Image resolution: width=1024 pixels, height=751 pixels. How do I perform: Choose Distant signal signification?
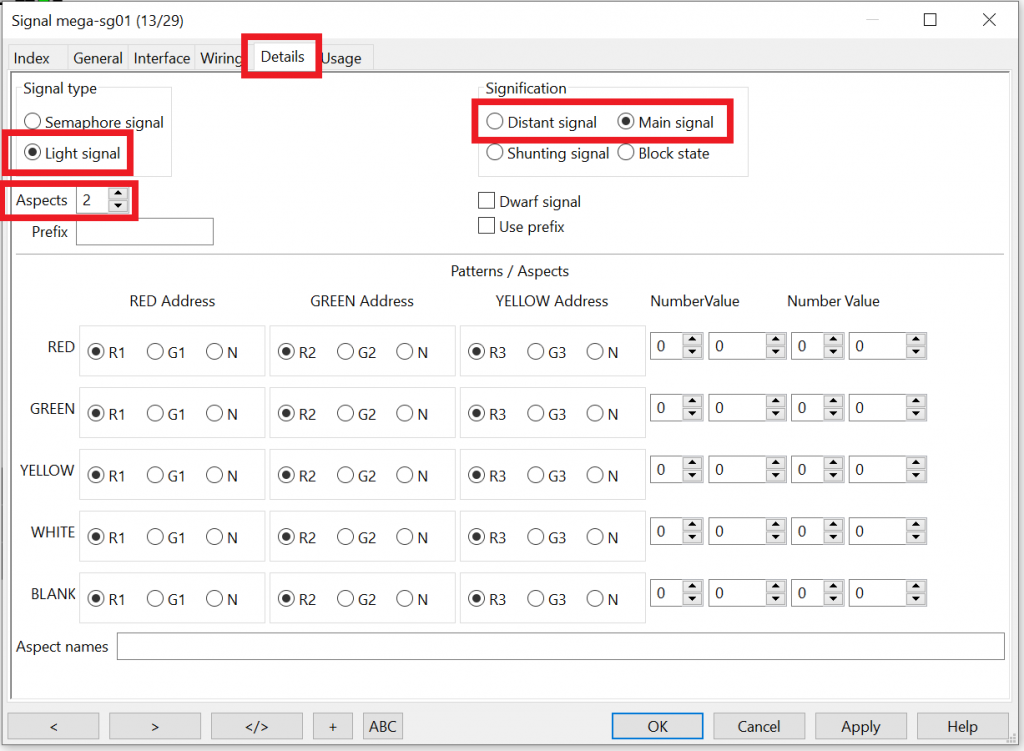(495, 122)
